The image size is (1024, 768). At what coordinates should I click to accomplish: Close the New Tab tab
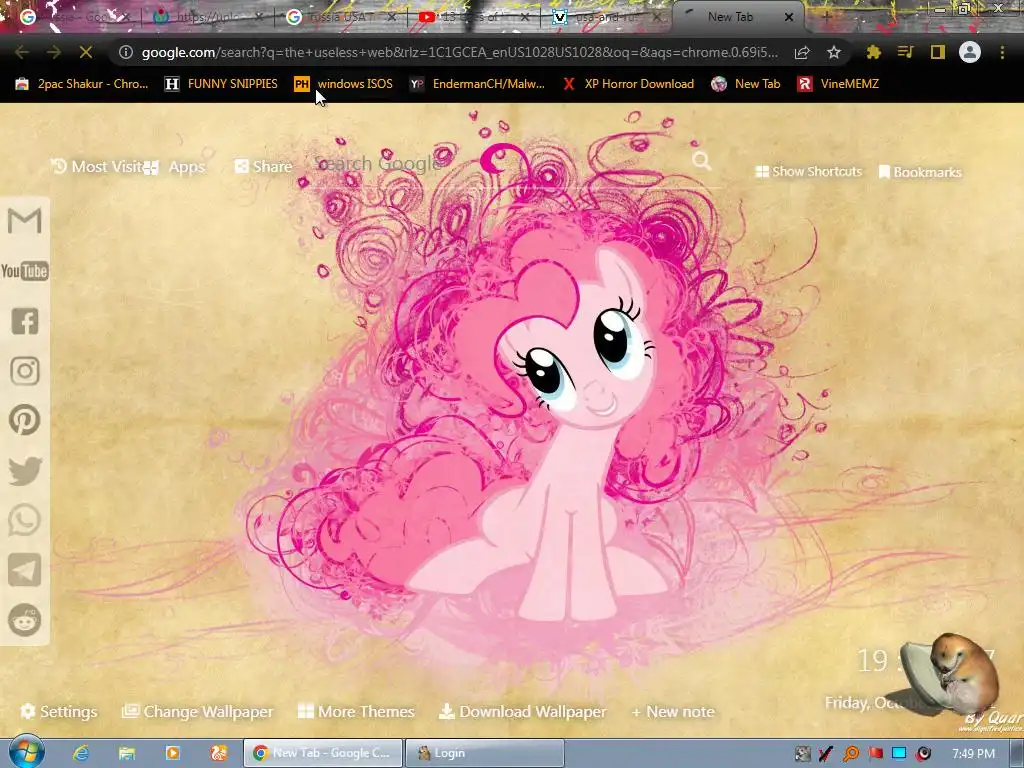point(789,18)
